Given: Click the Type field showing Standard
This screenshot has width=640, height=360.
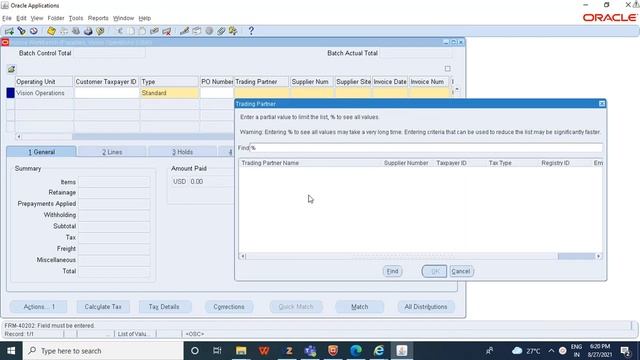Looking at the screenshot, I should (x=169, y=93).
